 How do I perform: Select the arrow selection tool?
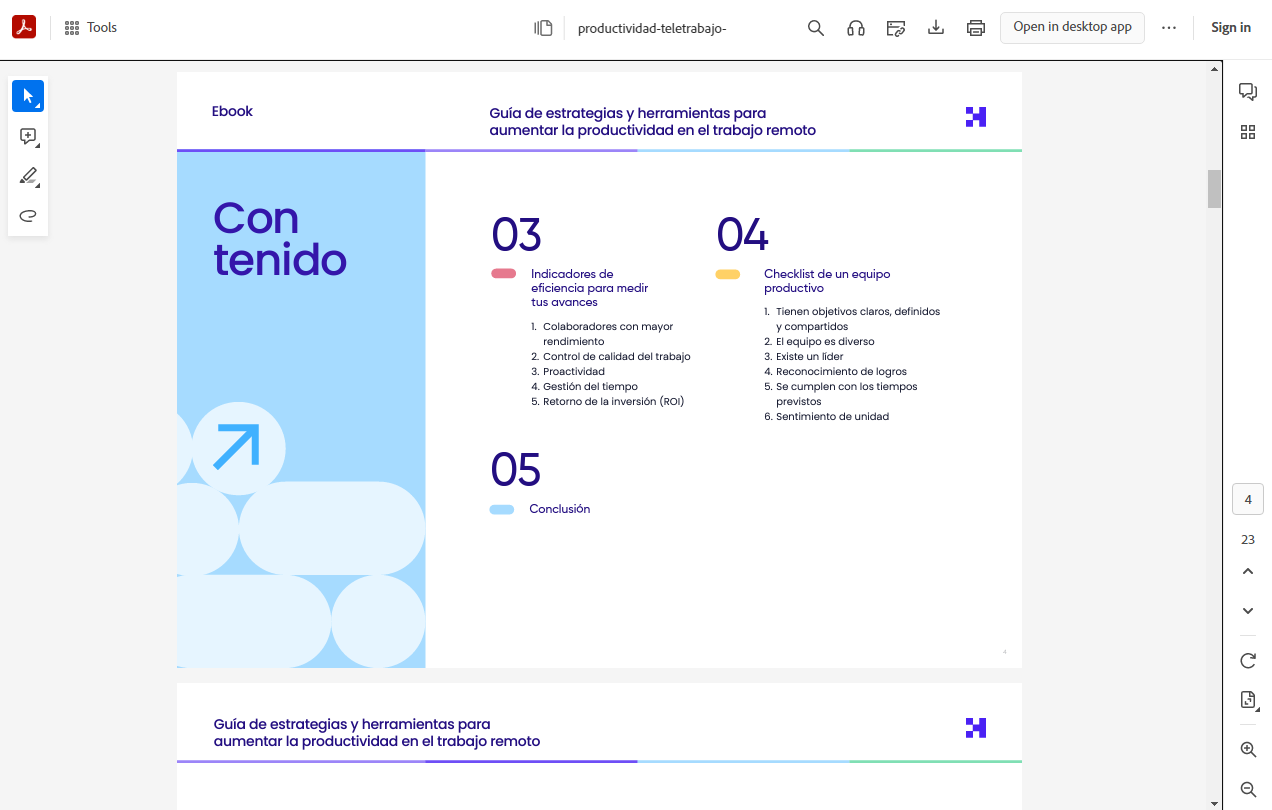pos(27,95)
